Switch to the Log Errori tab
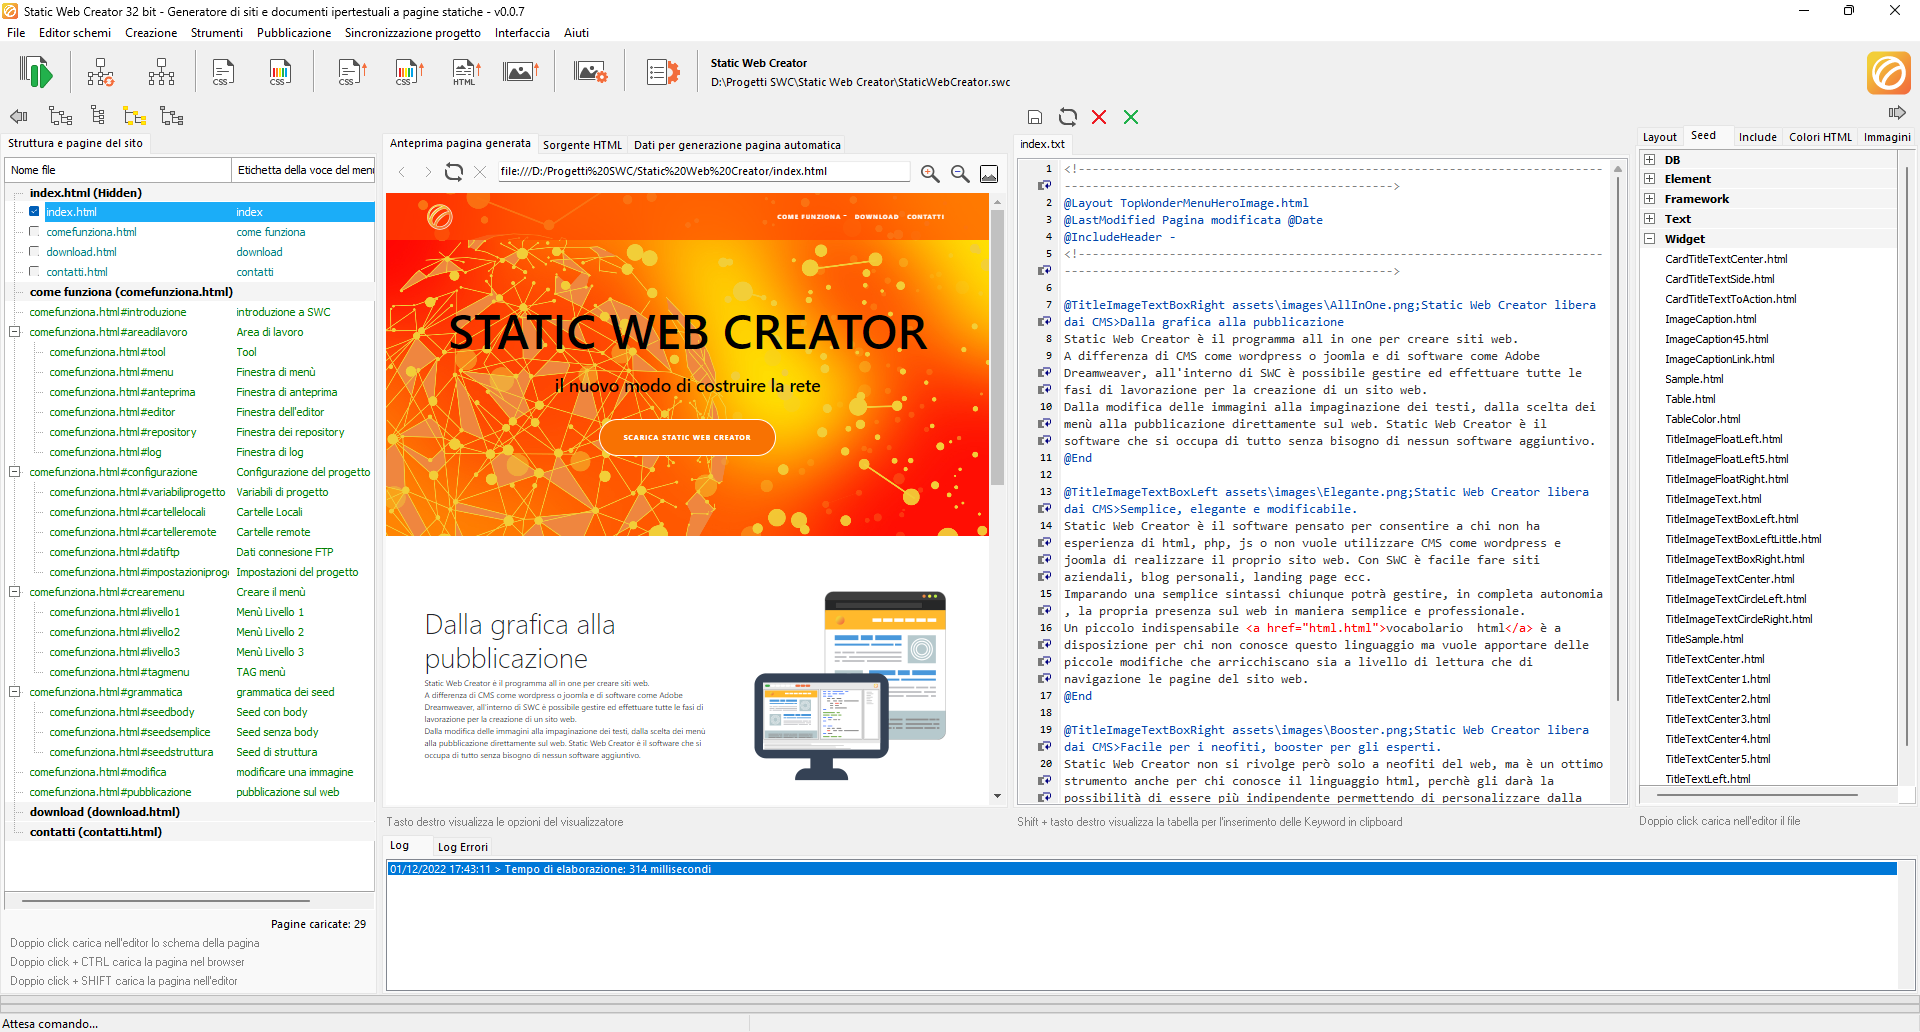 click(463, 847)
